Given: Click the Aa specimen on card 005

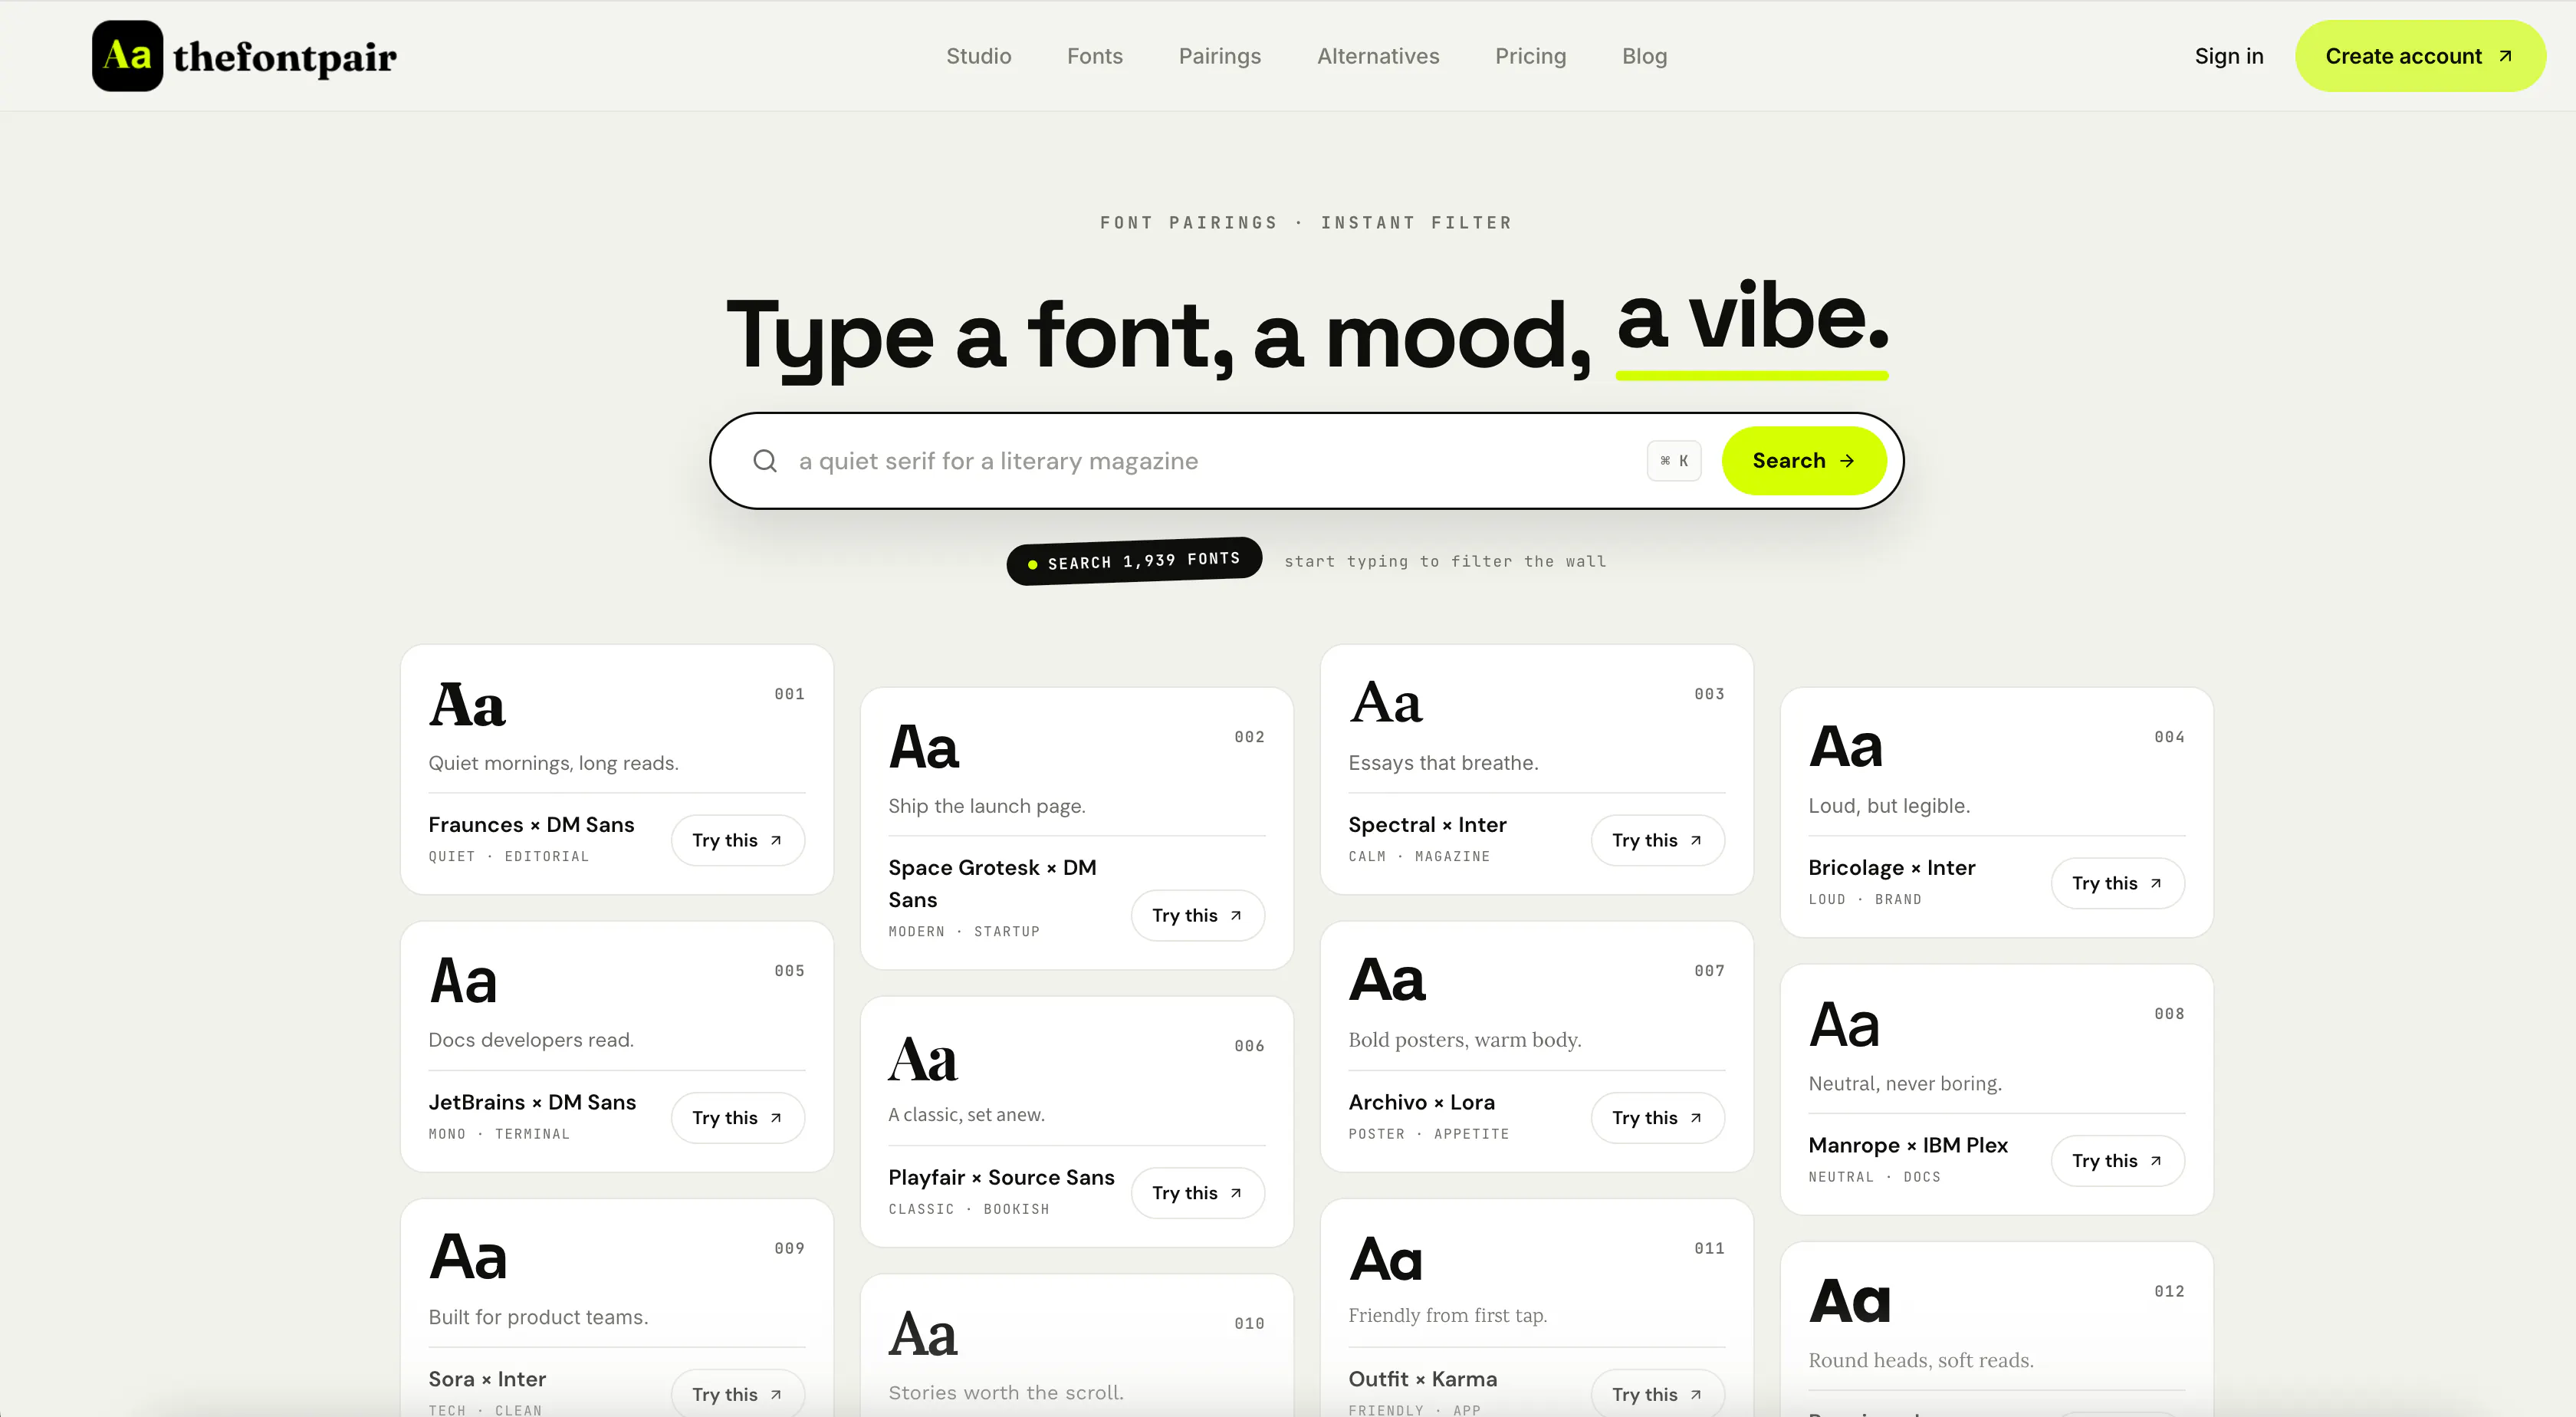Looking at the screenshot, I should (x=463, y=981).
